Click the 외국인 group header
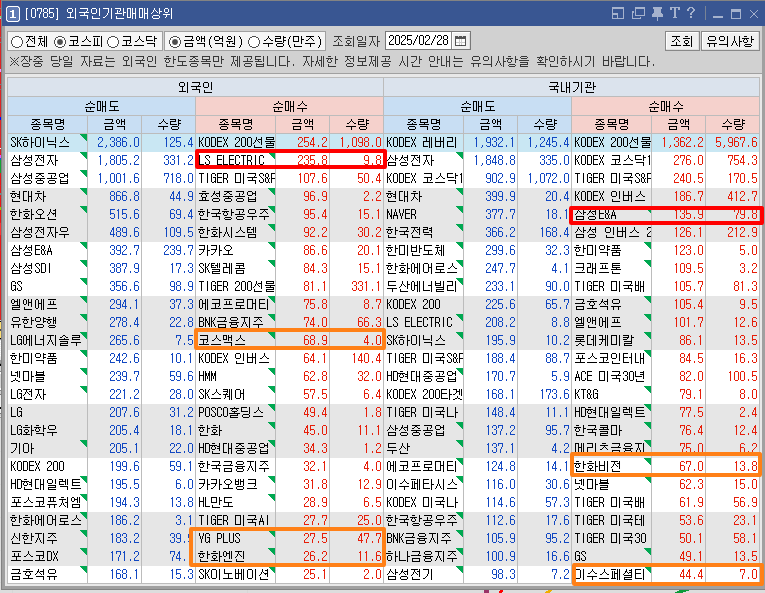This screenshot has height=593, width=765. coord(195,87)
